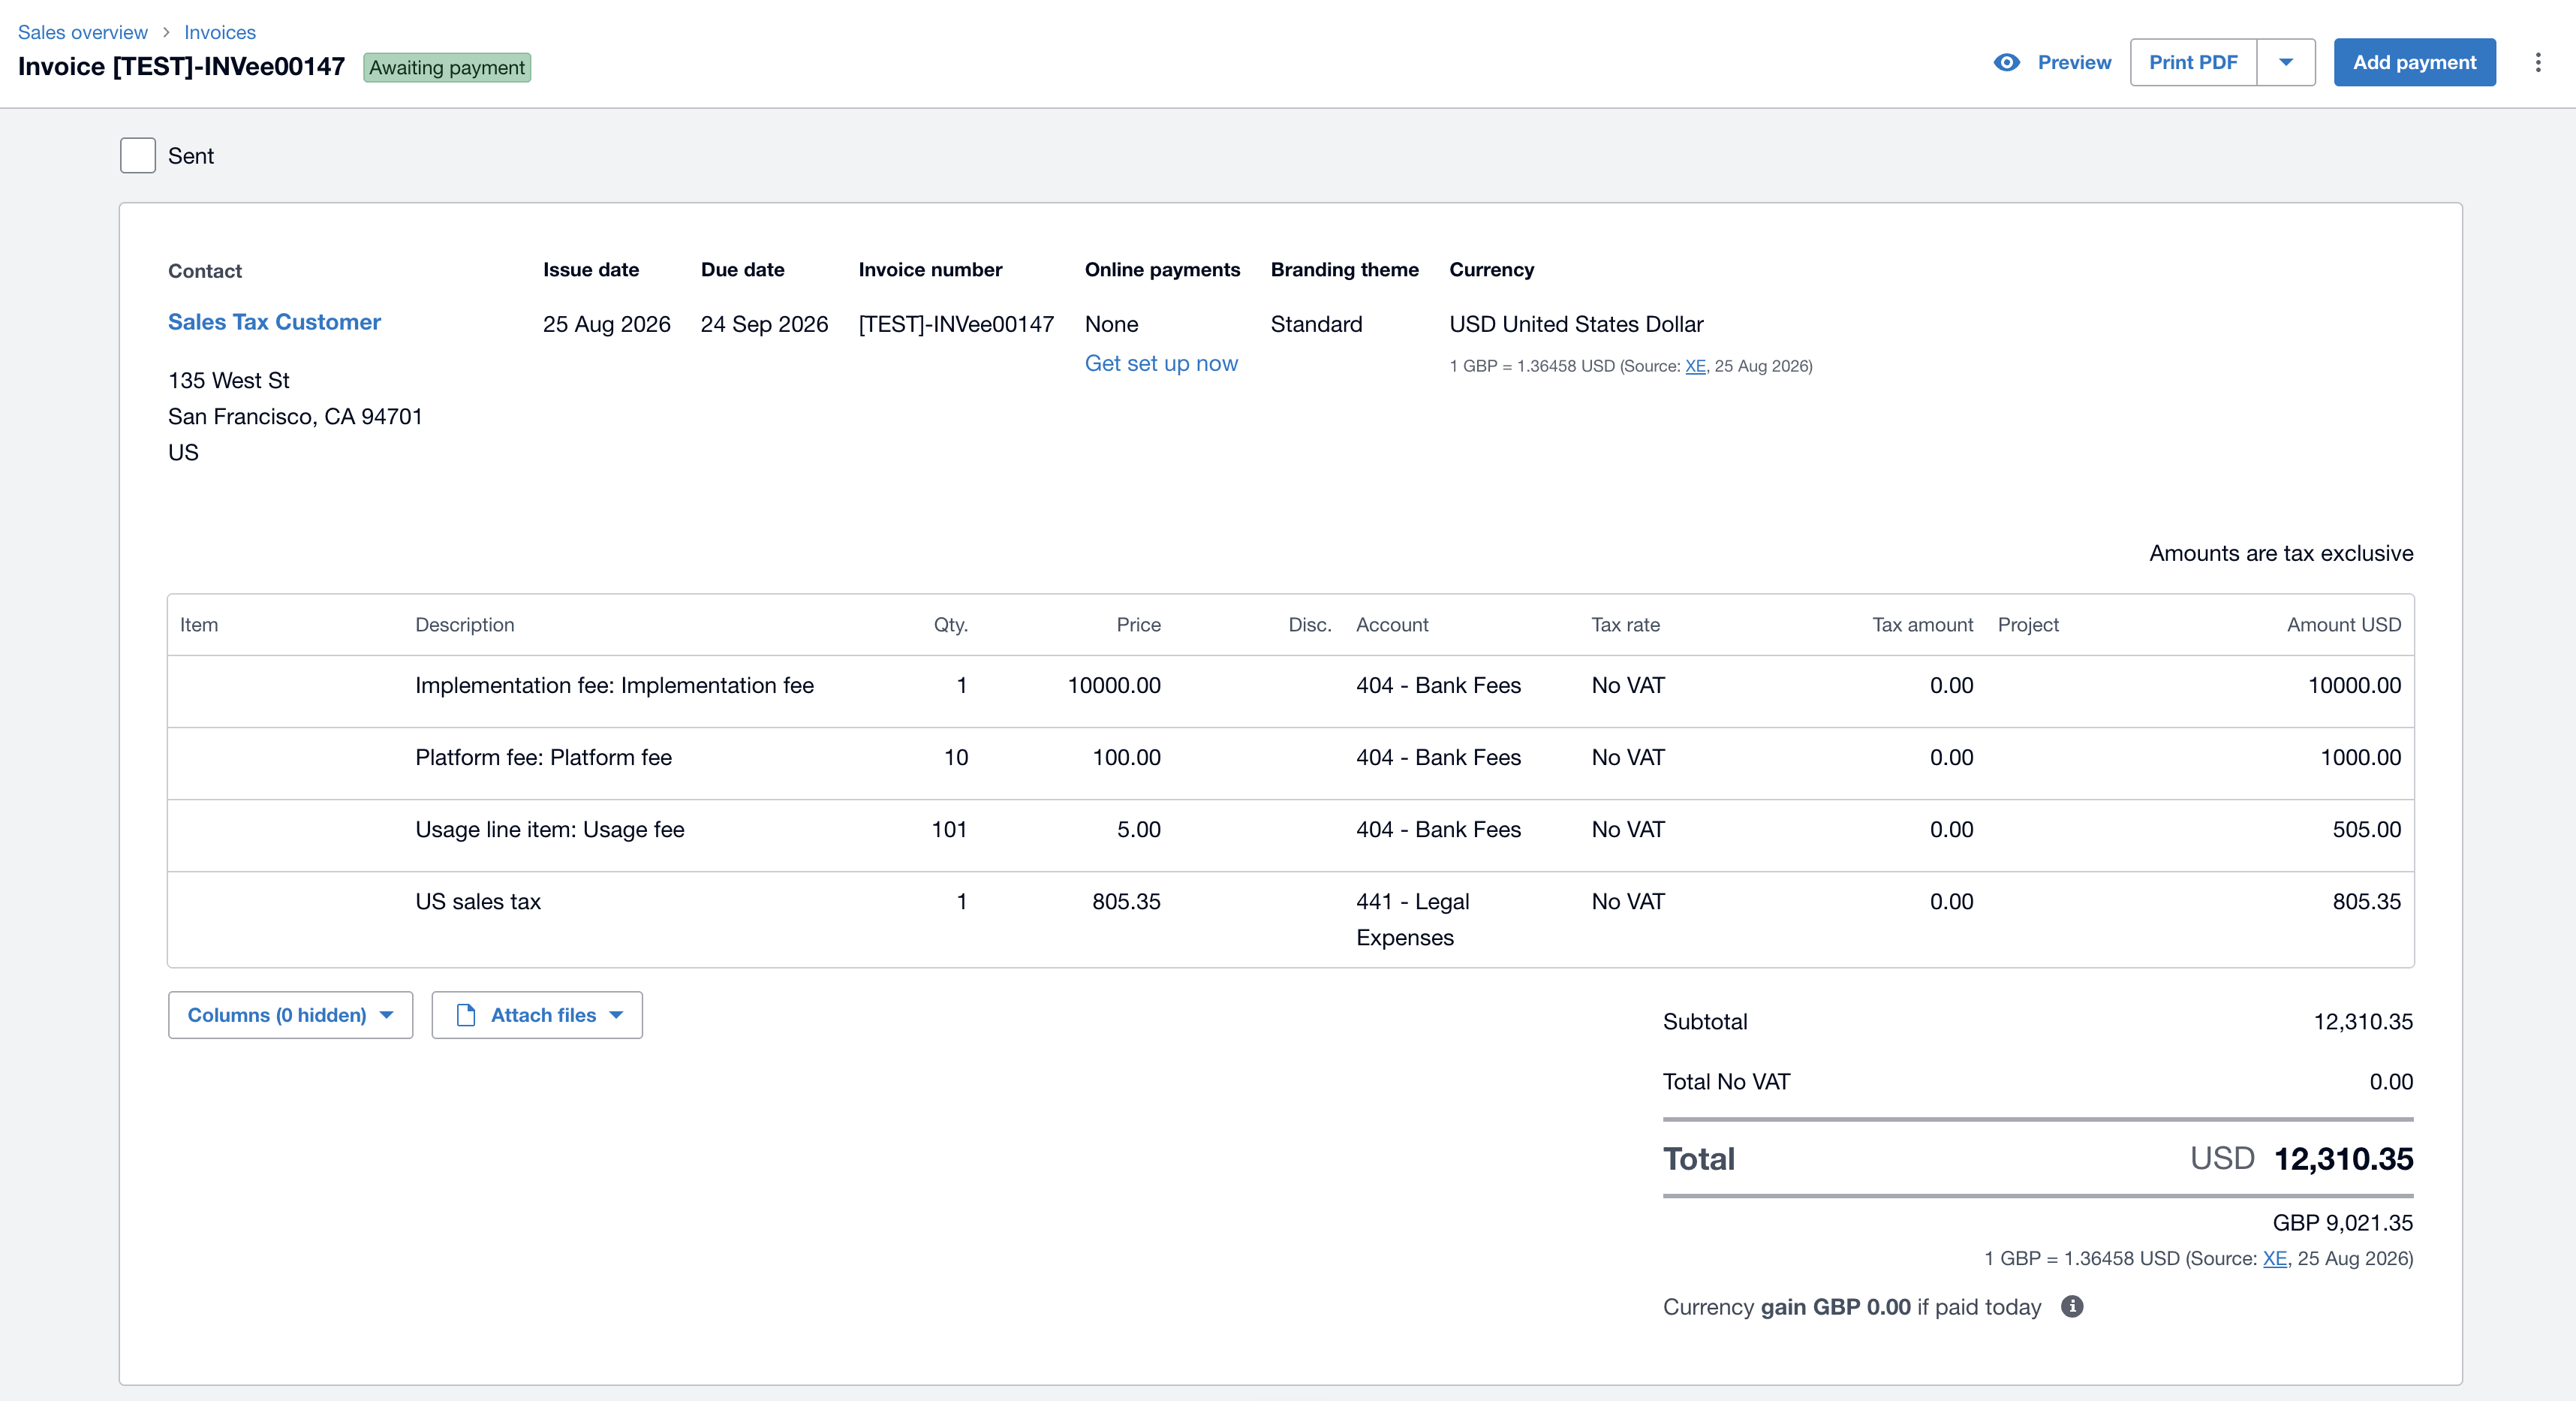Image resolution: width=2576 pixels, height=1401 pixels.
Task: Click the Awaiting payment status badge
Action: click(447, 68)
